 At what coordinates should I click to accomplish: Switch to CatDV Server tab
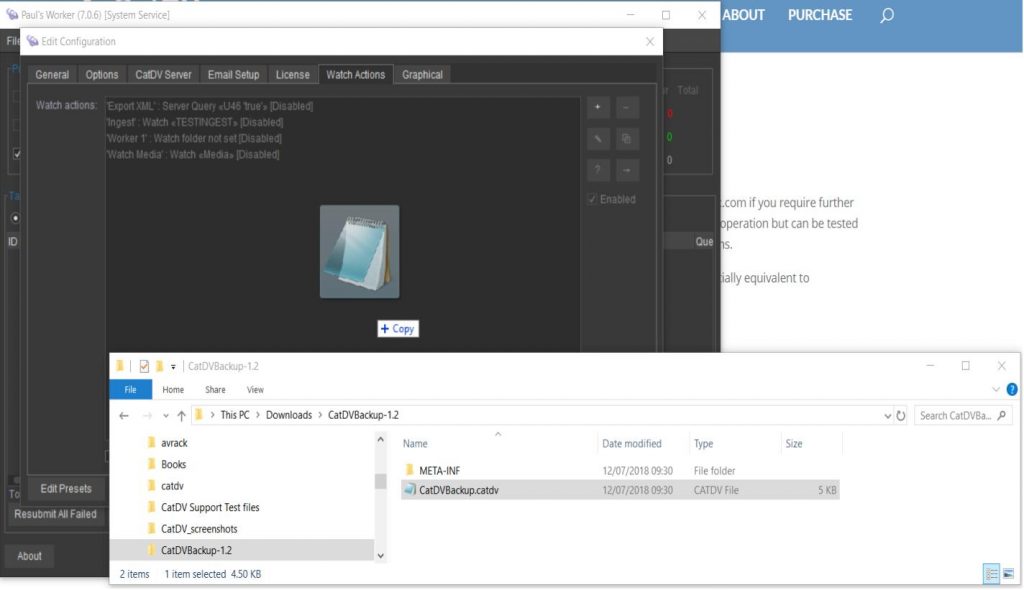point(163,74)
